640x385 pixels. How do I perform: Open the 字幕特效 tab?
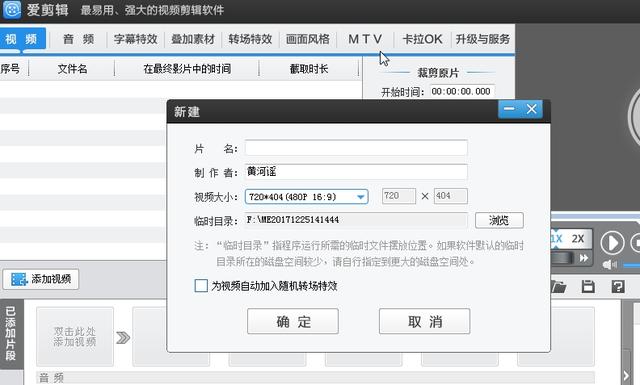coord(136,39)
